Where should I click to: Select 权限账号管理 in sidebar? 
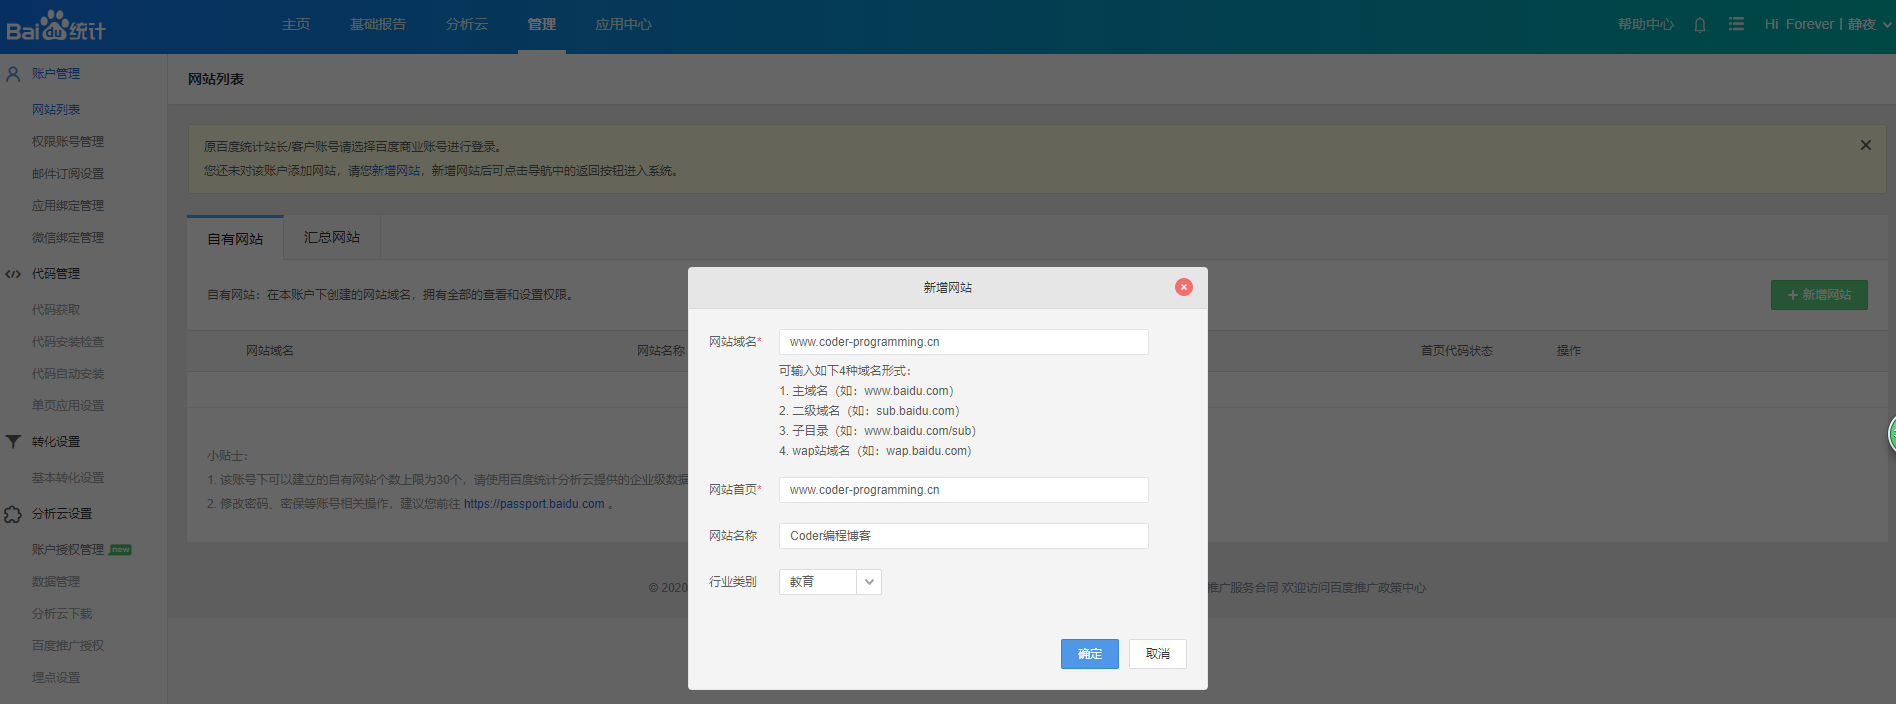click(68, 141)
